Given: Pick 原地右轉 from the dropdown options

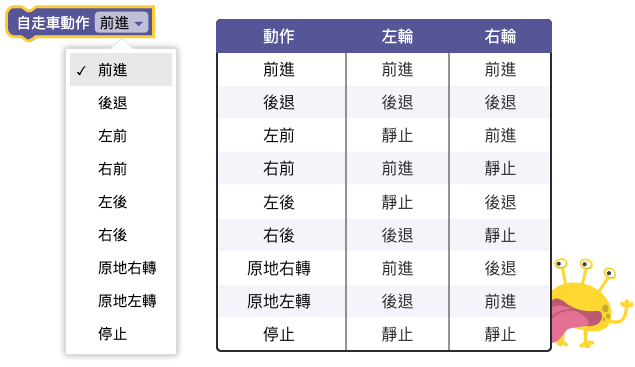Looking at the screenshot, I should tap(121, 268).
